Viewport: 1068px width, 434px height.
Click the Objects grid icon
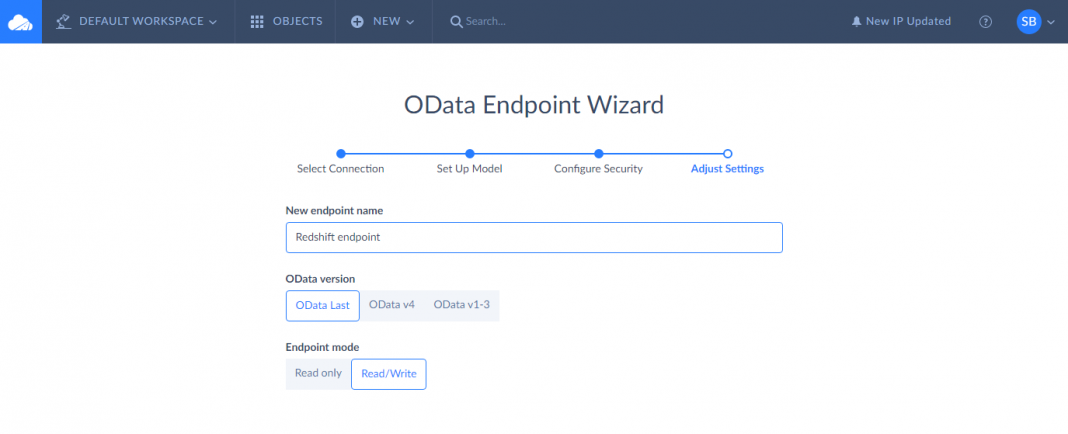click(257, 21)
